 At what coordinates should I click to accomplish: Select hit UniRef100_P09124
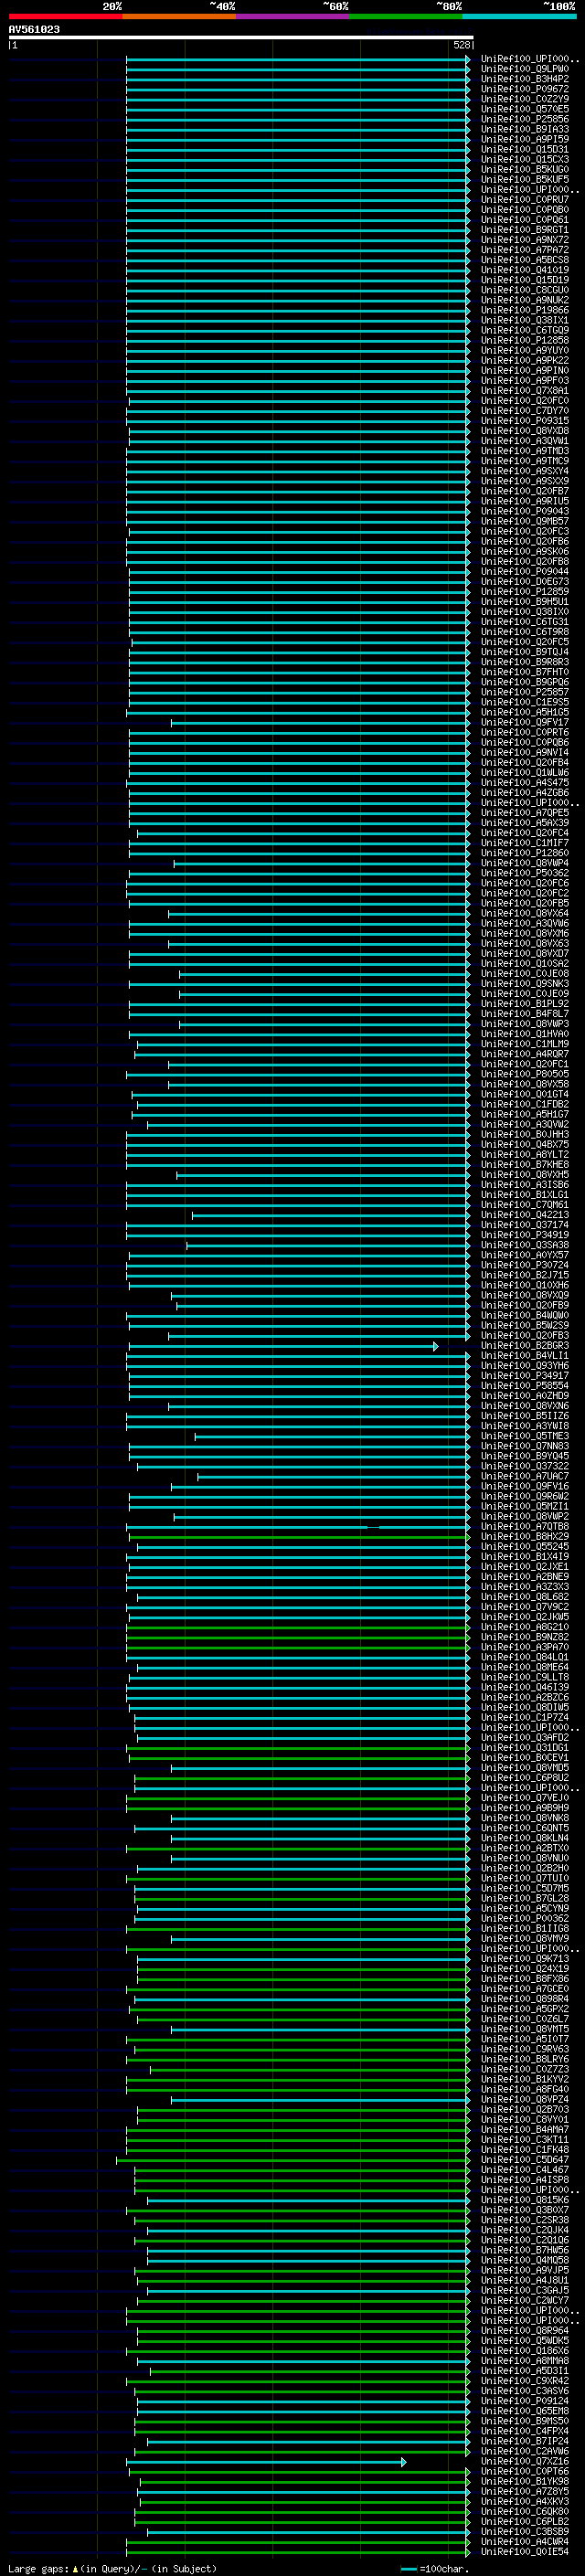coord(525,2401)
